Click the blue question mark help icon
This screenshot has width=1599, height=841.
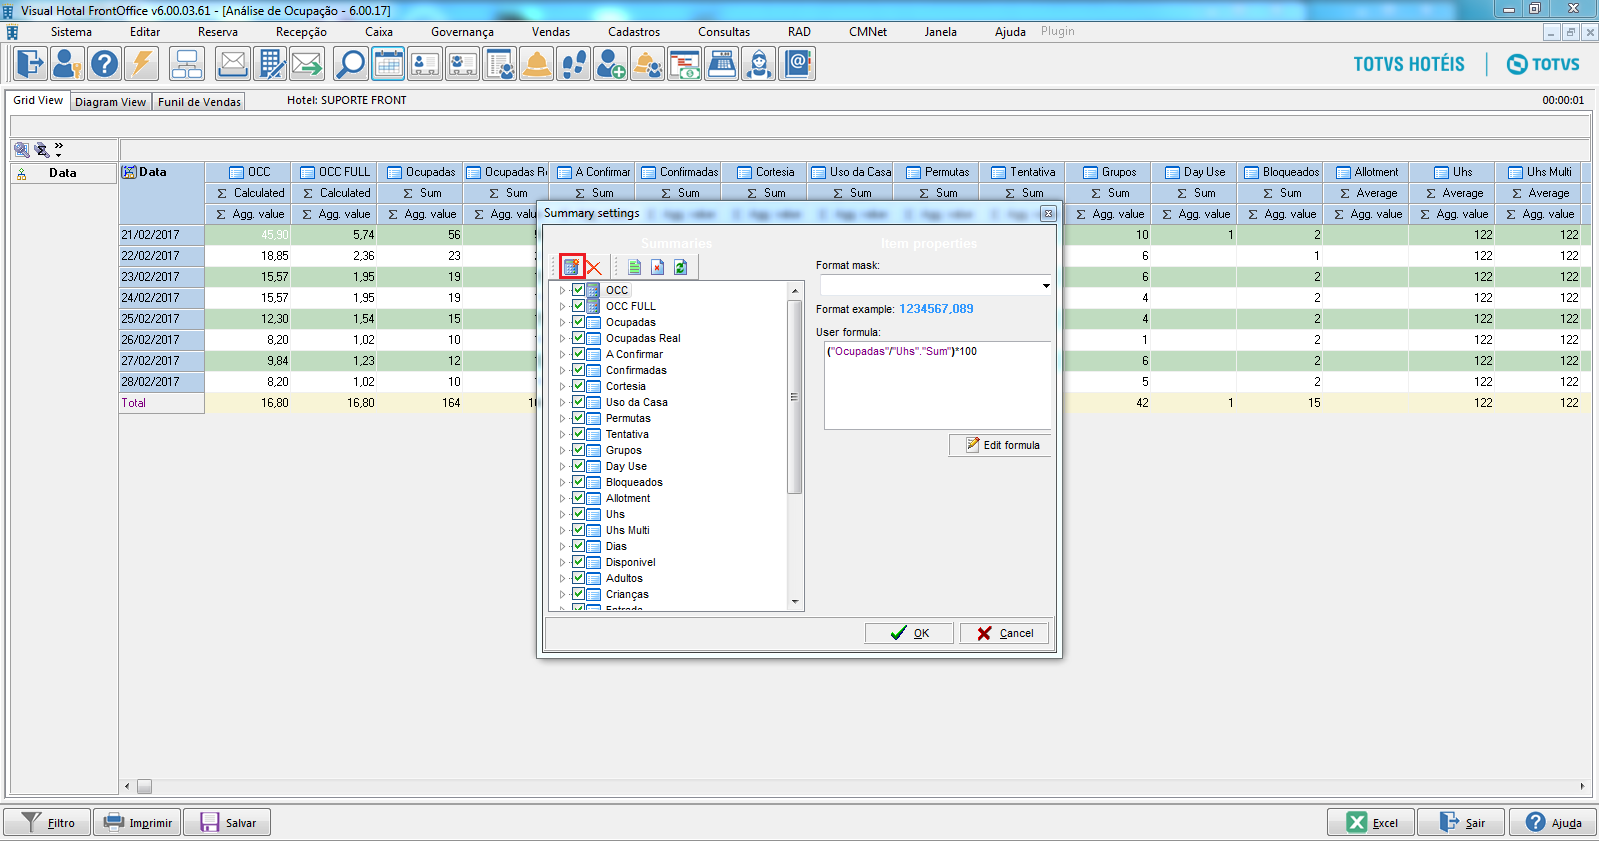click(x=104, y=64)
